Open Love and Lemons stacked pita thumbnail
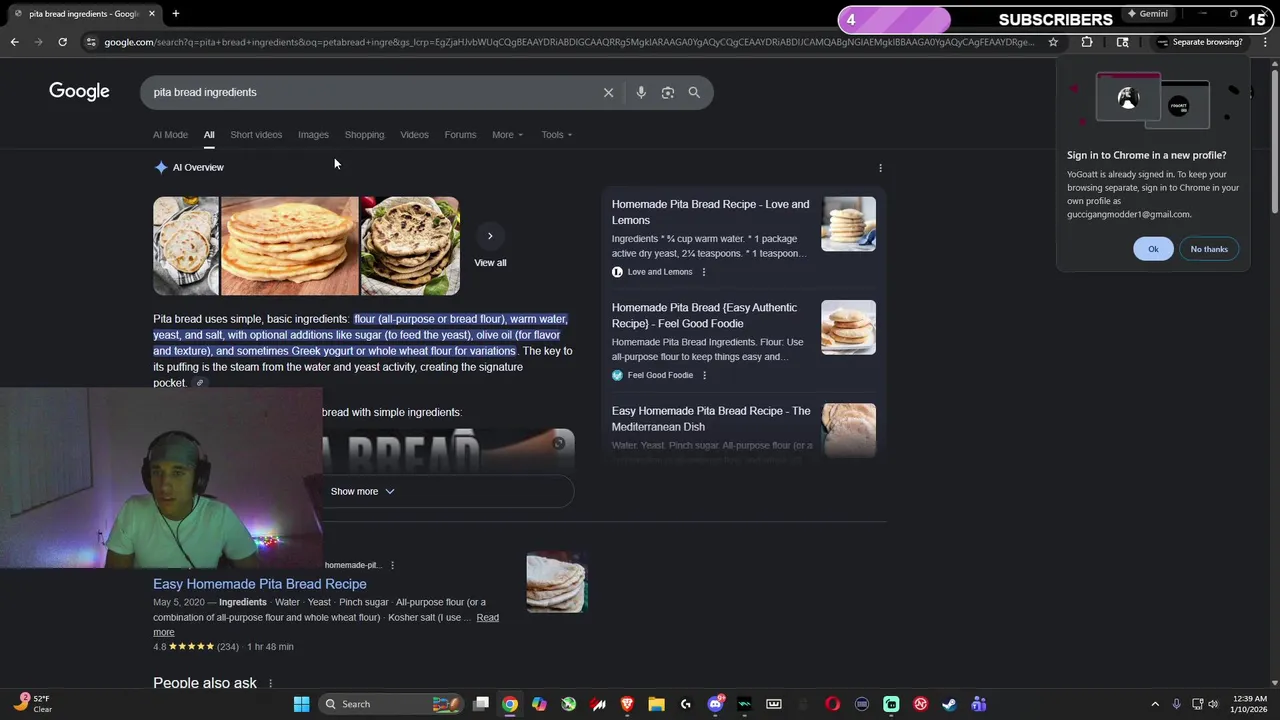 point(848,224)
